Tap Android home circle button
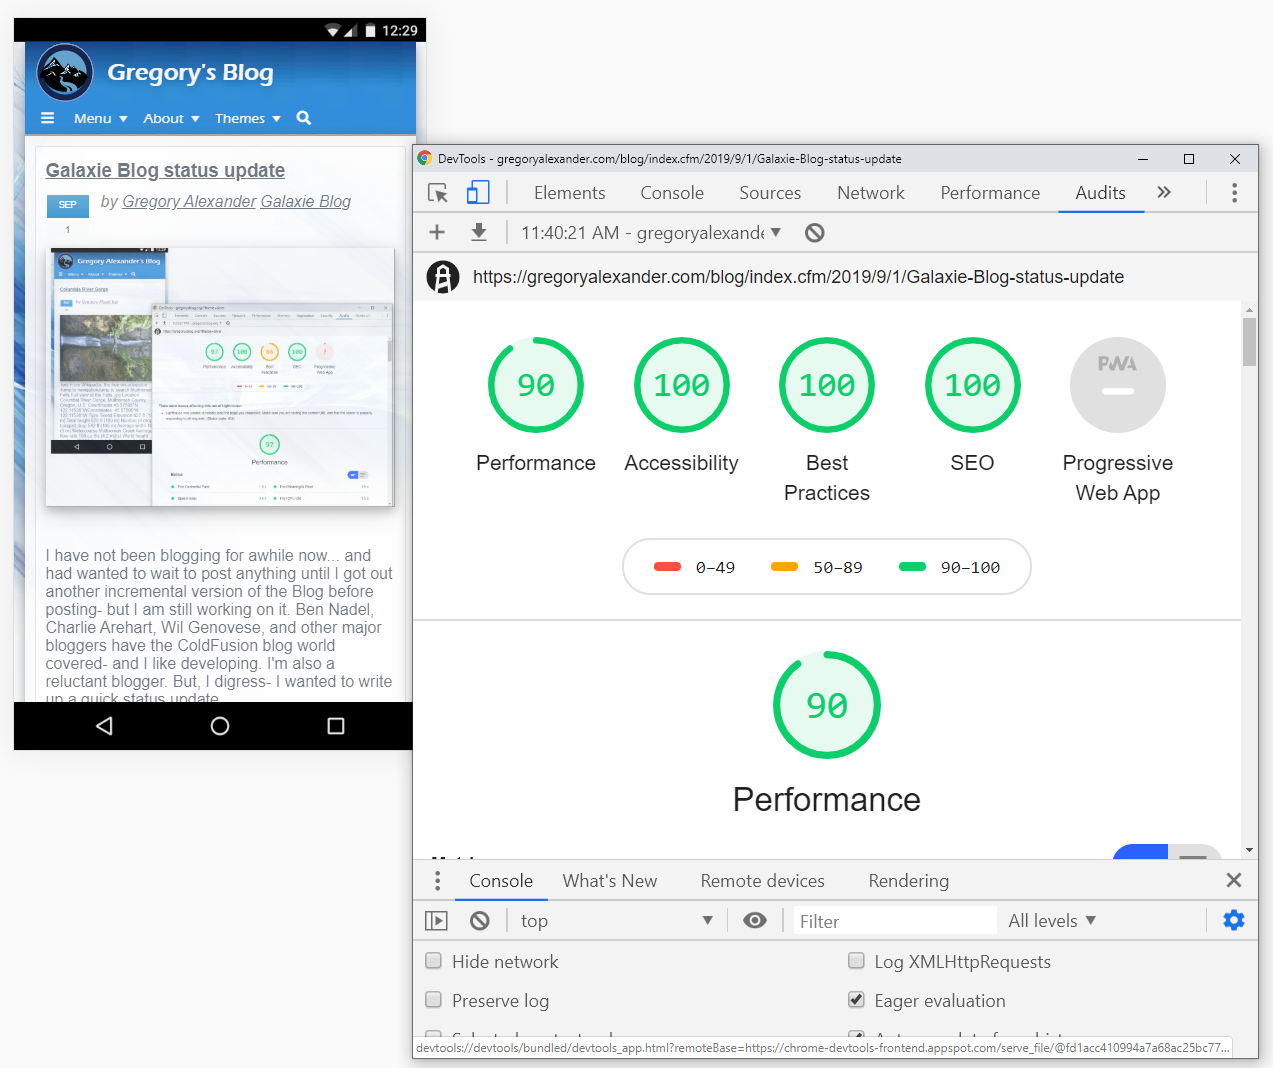1273x1068 pixels. coord(220,726)
